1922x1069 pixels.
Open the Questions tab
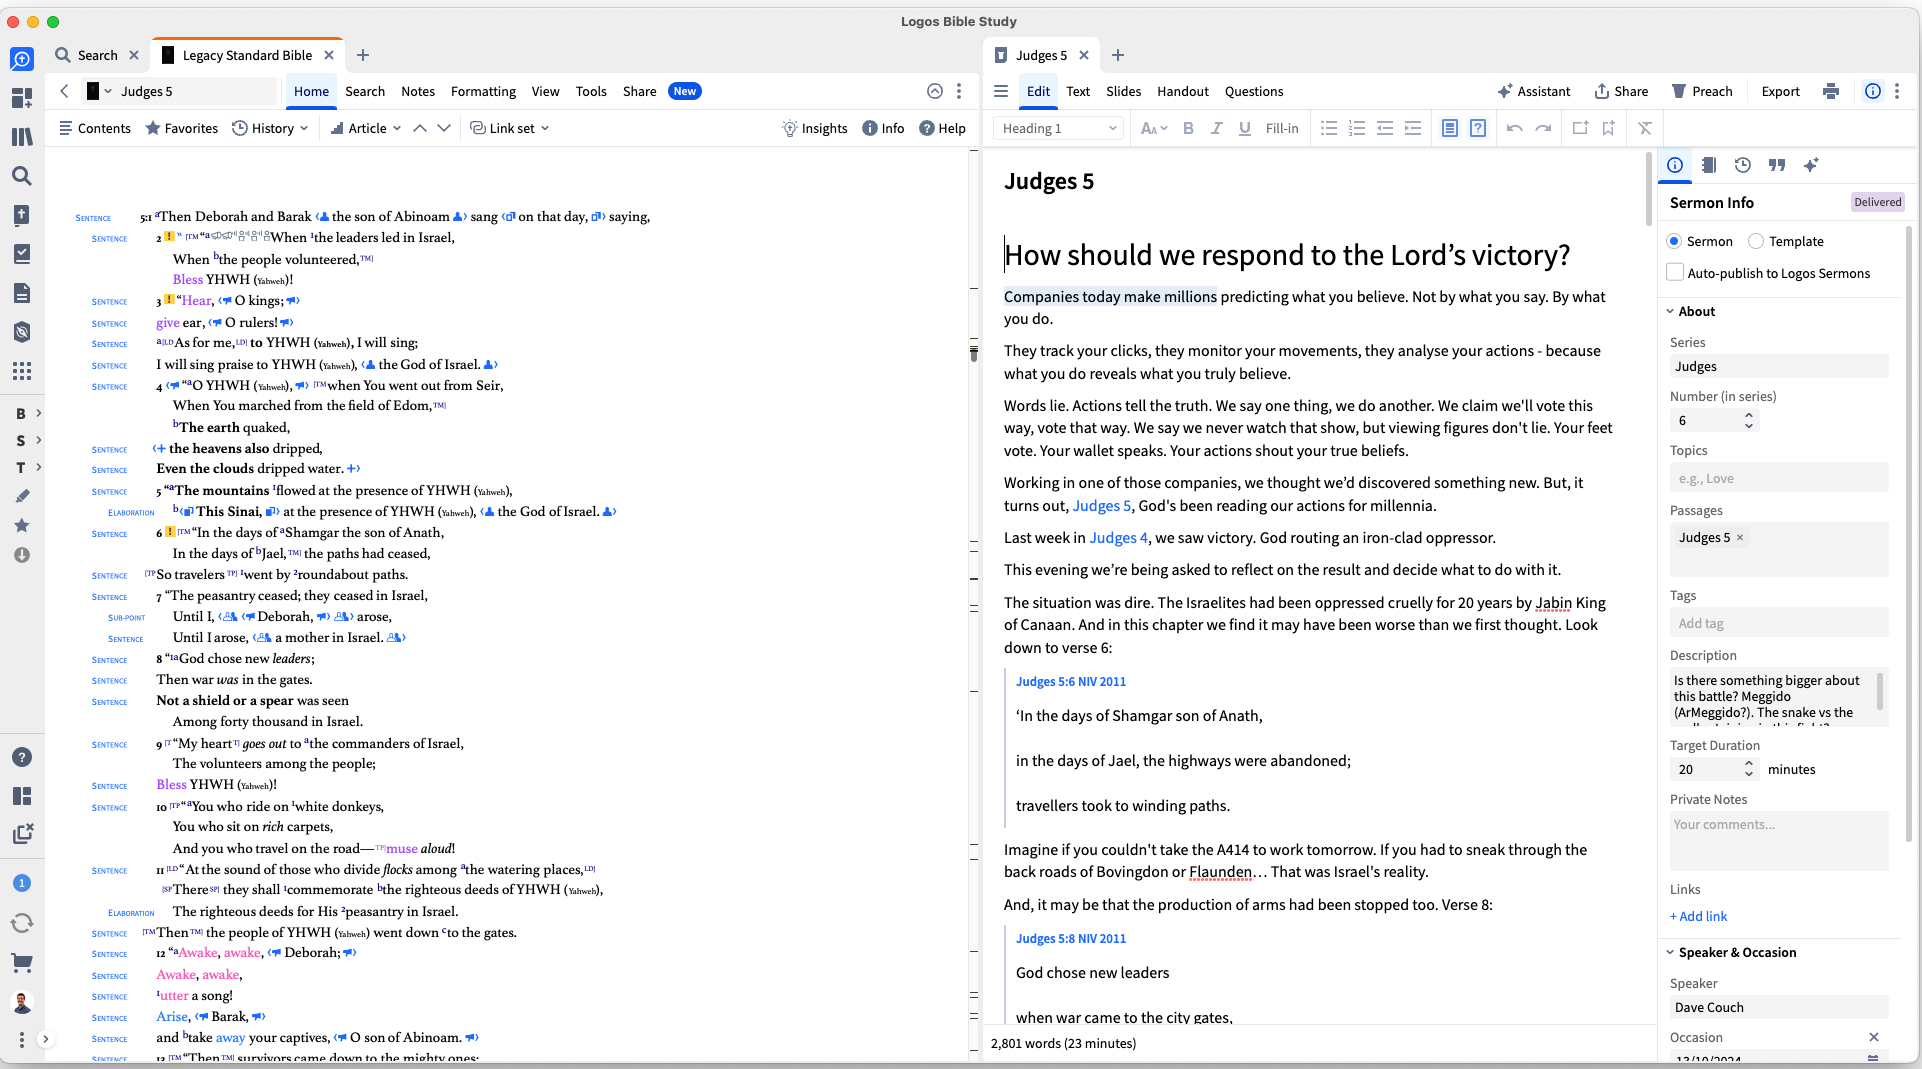1254,91
